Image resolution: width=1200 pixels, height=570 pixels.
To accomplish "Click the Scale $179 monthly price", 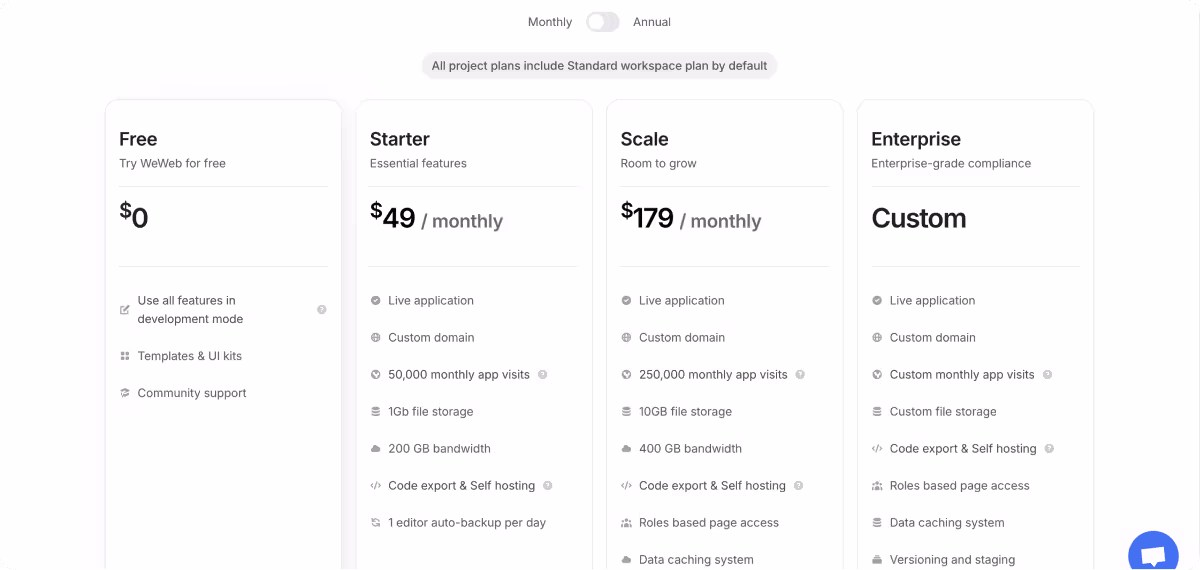I will pos(691,219).
